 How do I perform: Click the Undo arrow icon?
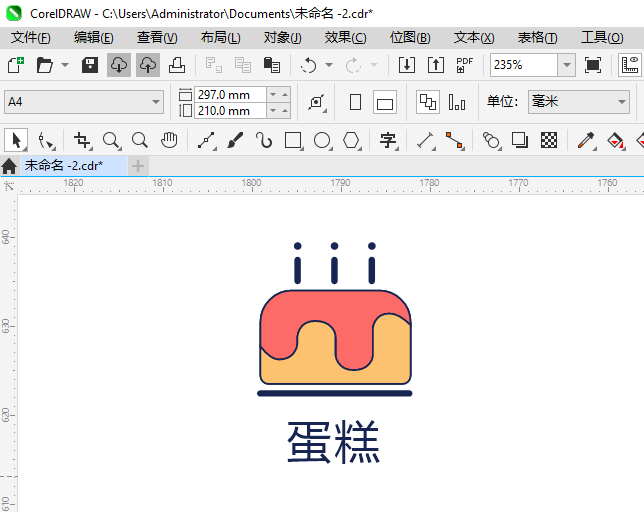coord(308,65)
